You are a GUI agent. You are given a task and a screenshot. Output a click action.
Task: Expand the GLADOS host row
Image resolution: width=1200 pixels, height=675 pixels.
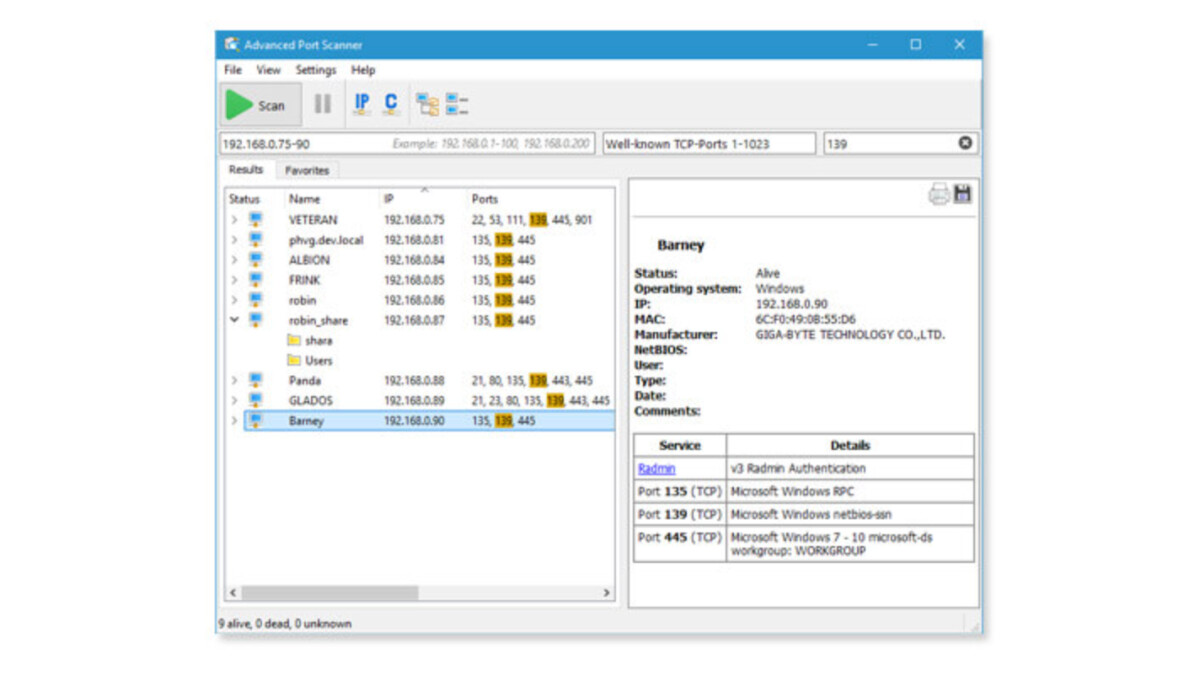pyautogui.click(x=235, y=400)
